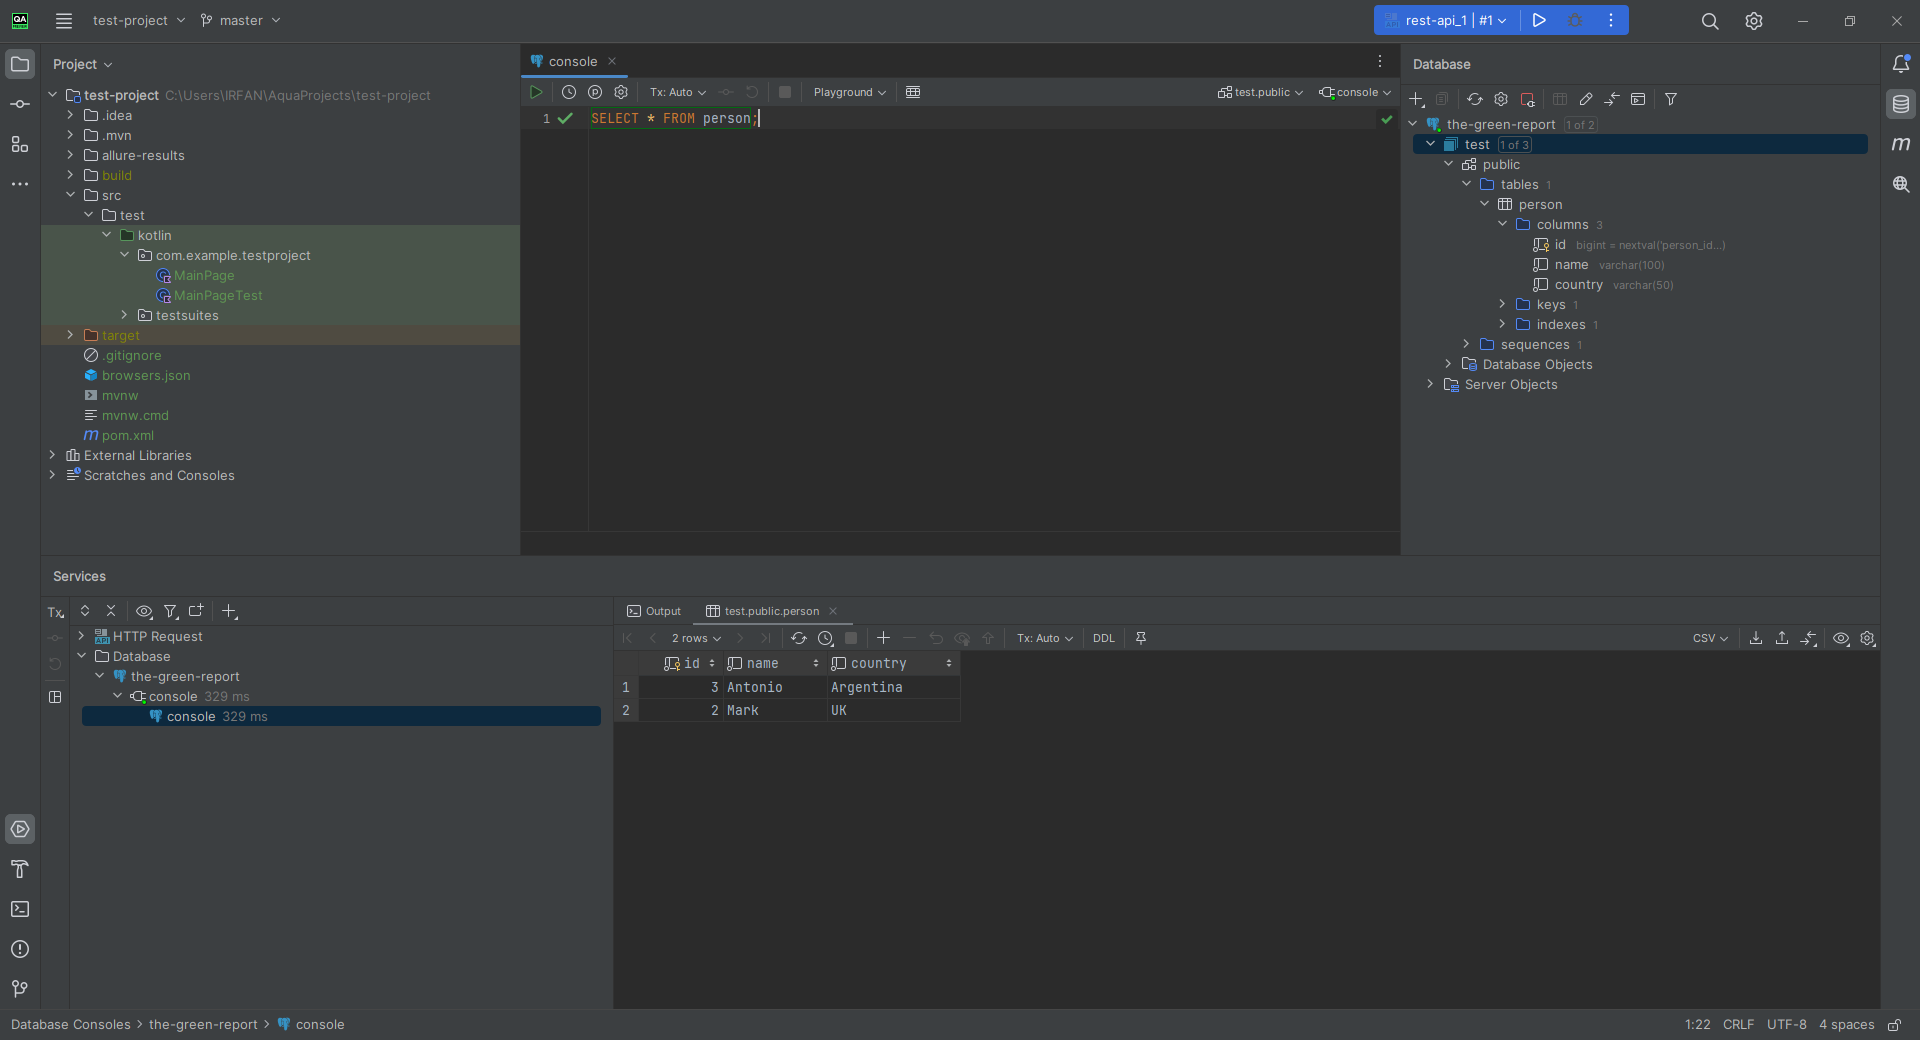Open master branch dropdown
This screenshot has width=1920, height=1040.
(x=240, y=20)
